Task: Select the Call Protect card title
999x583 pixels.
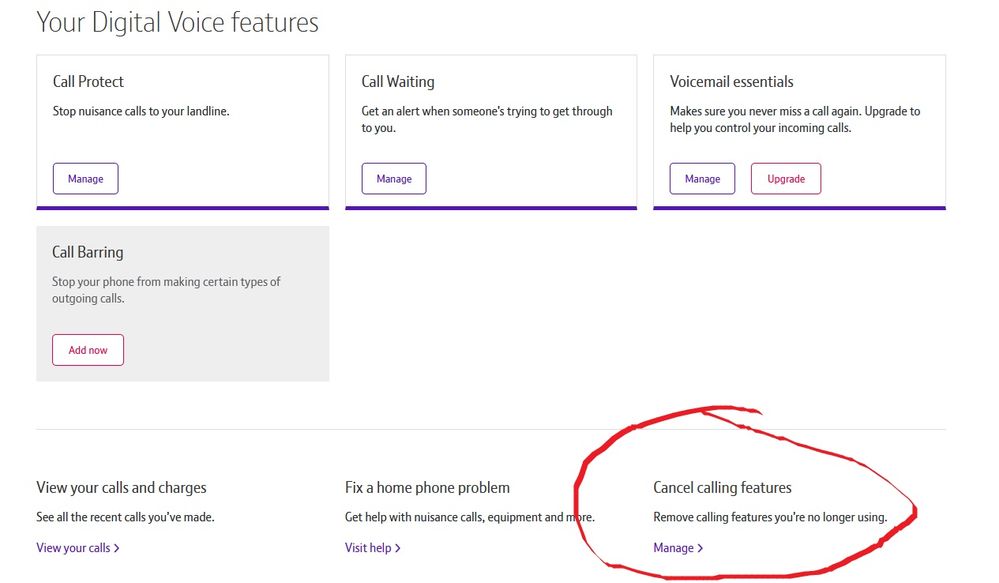Action: (x=88, y=82)
